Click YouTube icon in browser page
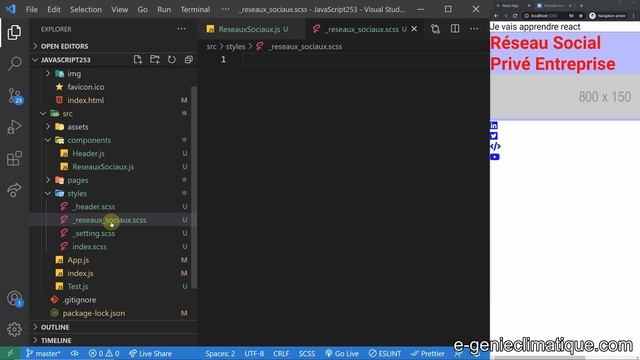 point(495,157)
